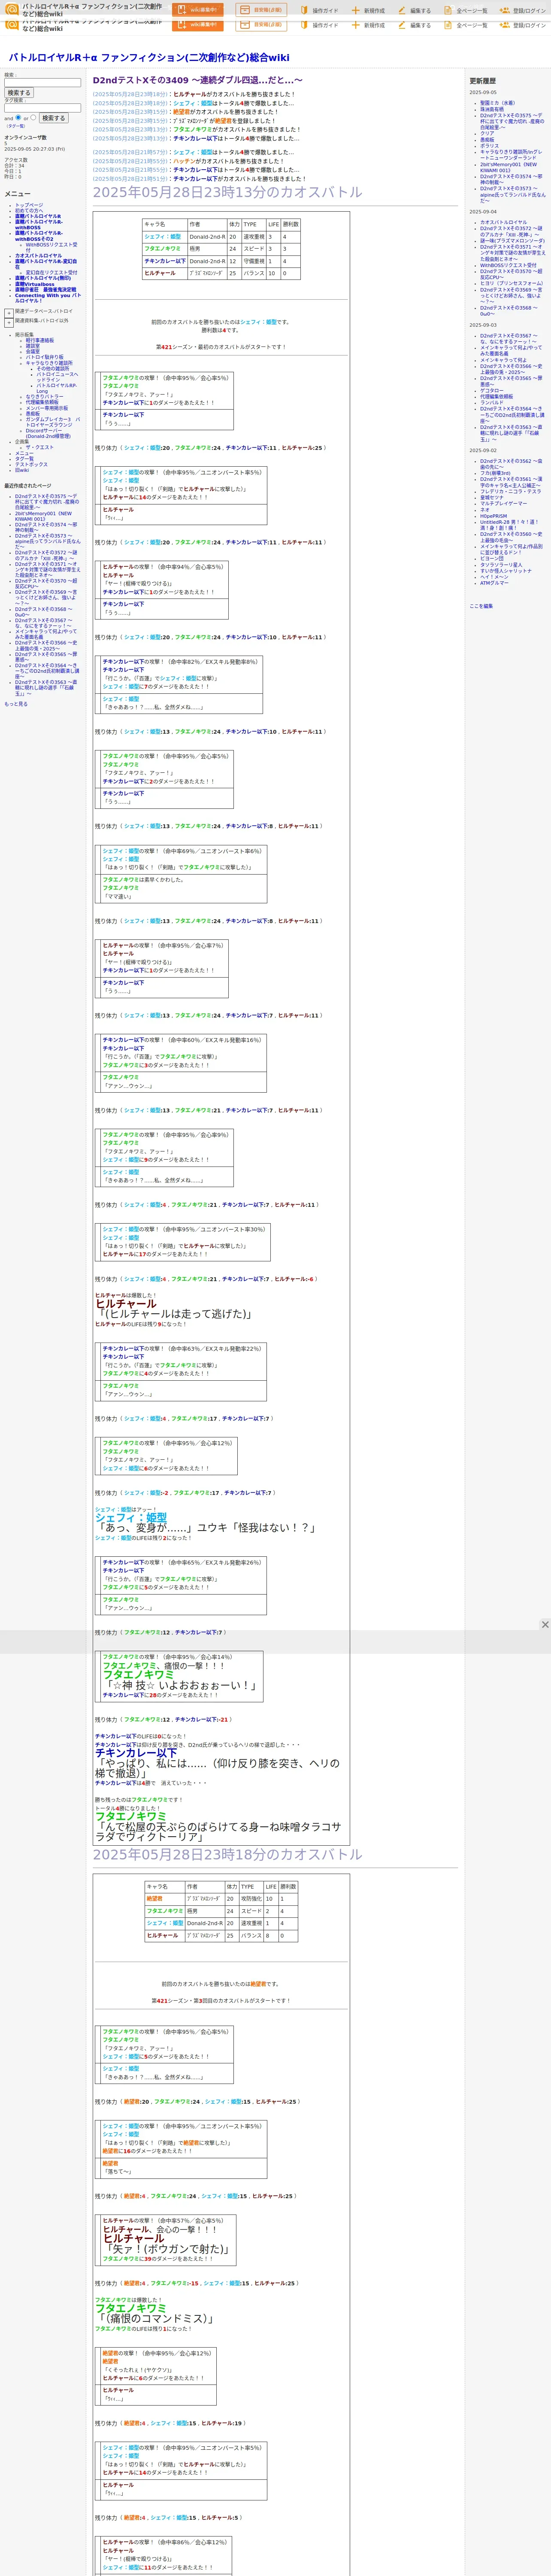Click もっと見る under recently created pages
This screenshot has width=551, height=2576.
point(16,704)
